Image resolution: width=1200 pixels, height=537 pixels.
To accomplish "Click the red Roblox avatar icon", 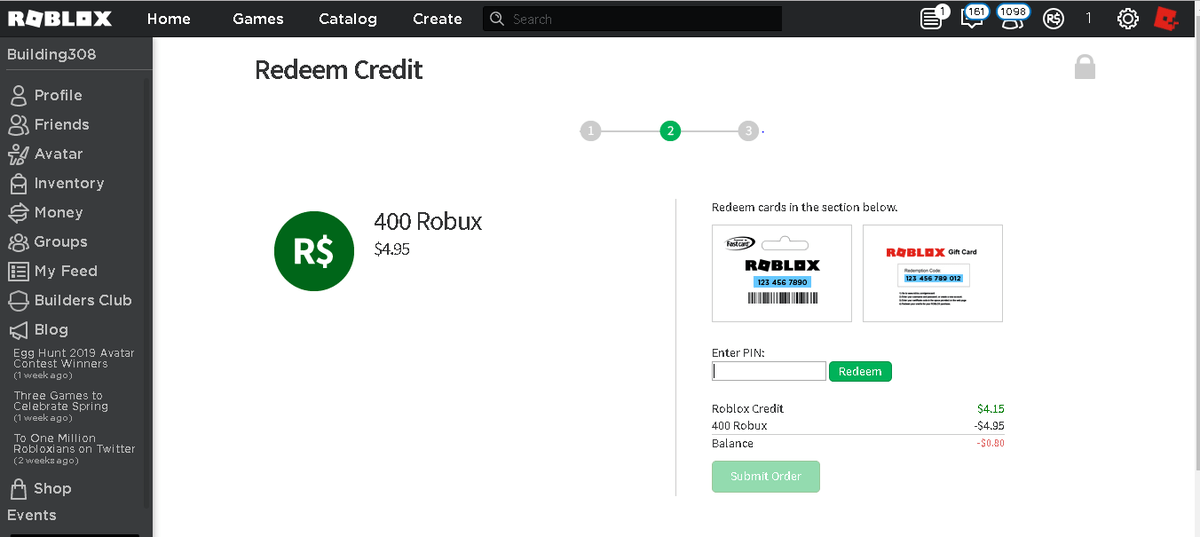I will pos(1166,18).
